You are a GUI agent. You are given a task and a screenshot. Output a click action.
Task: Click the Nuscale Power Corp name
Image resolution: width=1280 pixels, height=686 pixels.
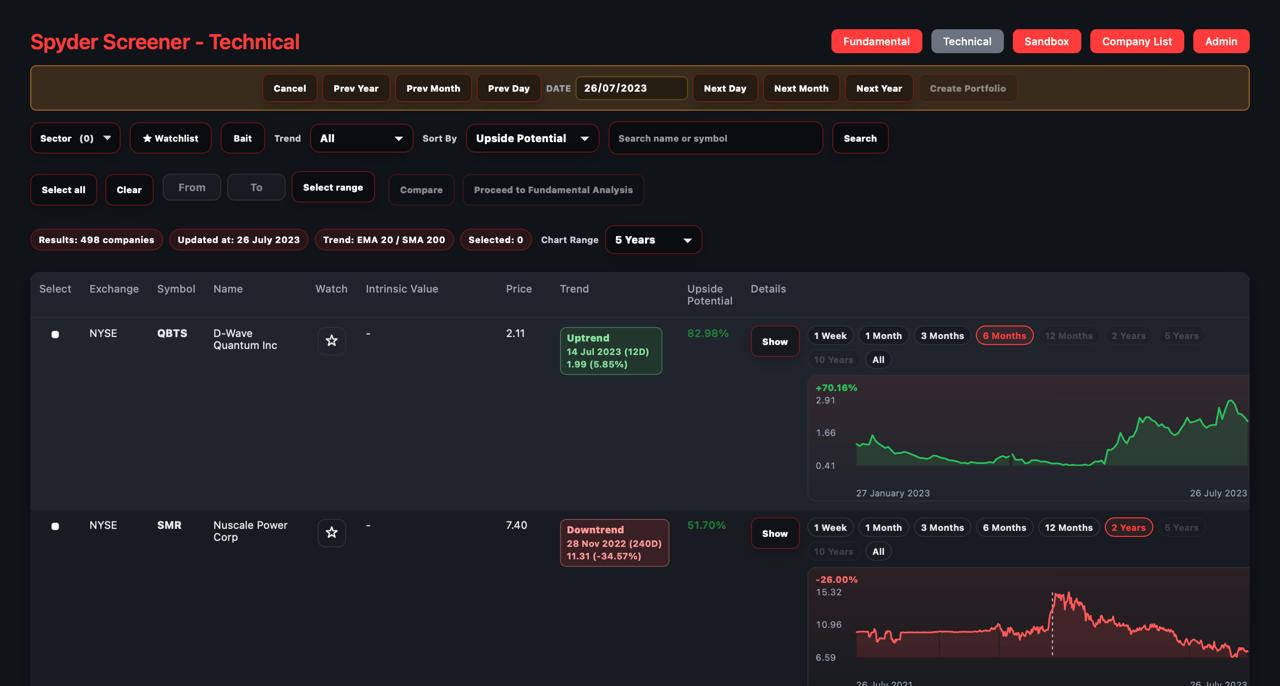[x=250, y=531]
